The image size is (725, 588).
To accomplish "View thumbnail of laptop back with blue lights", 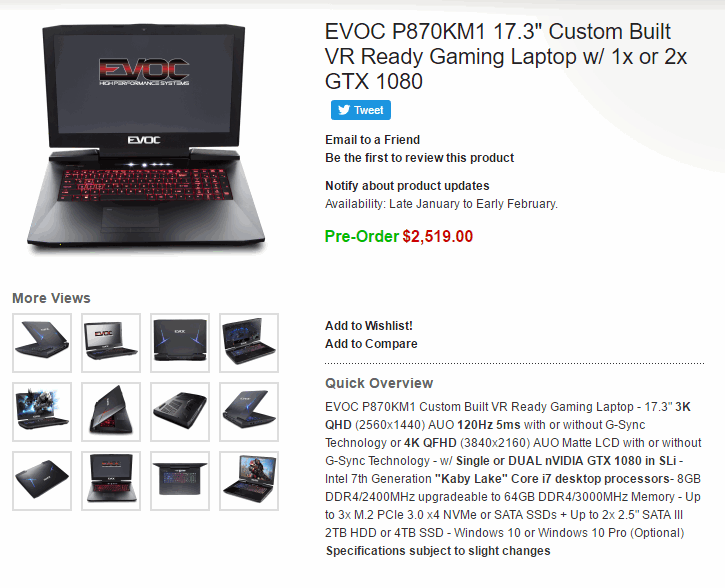I will click(x=180, y=343).
